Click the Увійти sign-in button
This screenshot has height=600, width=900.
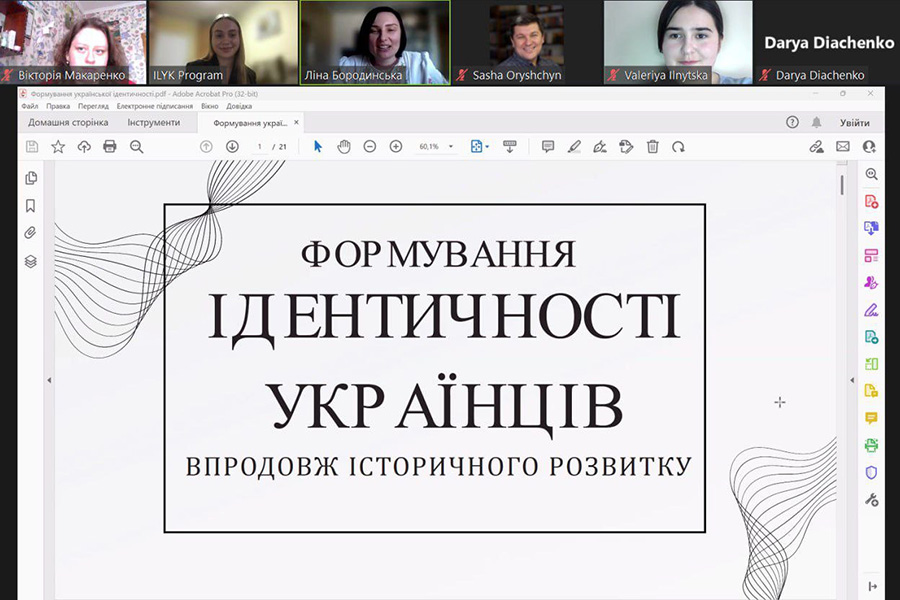854,122
